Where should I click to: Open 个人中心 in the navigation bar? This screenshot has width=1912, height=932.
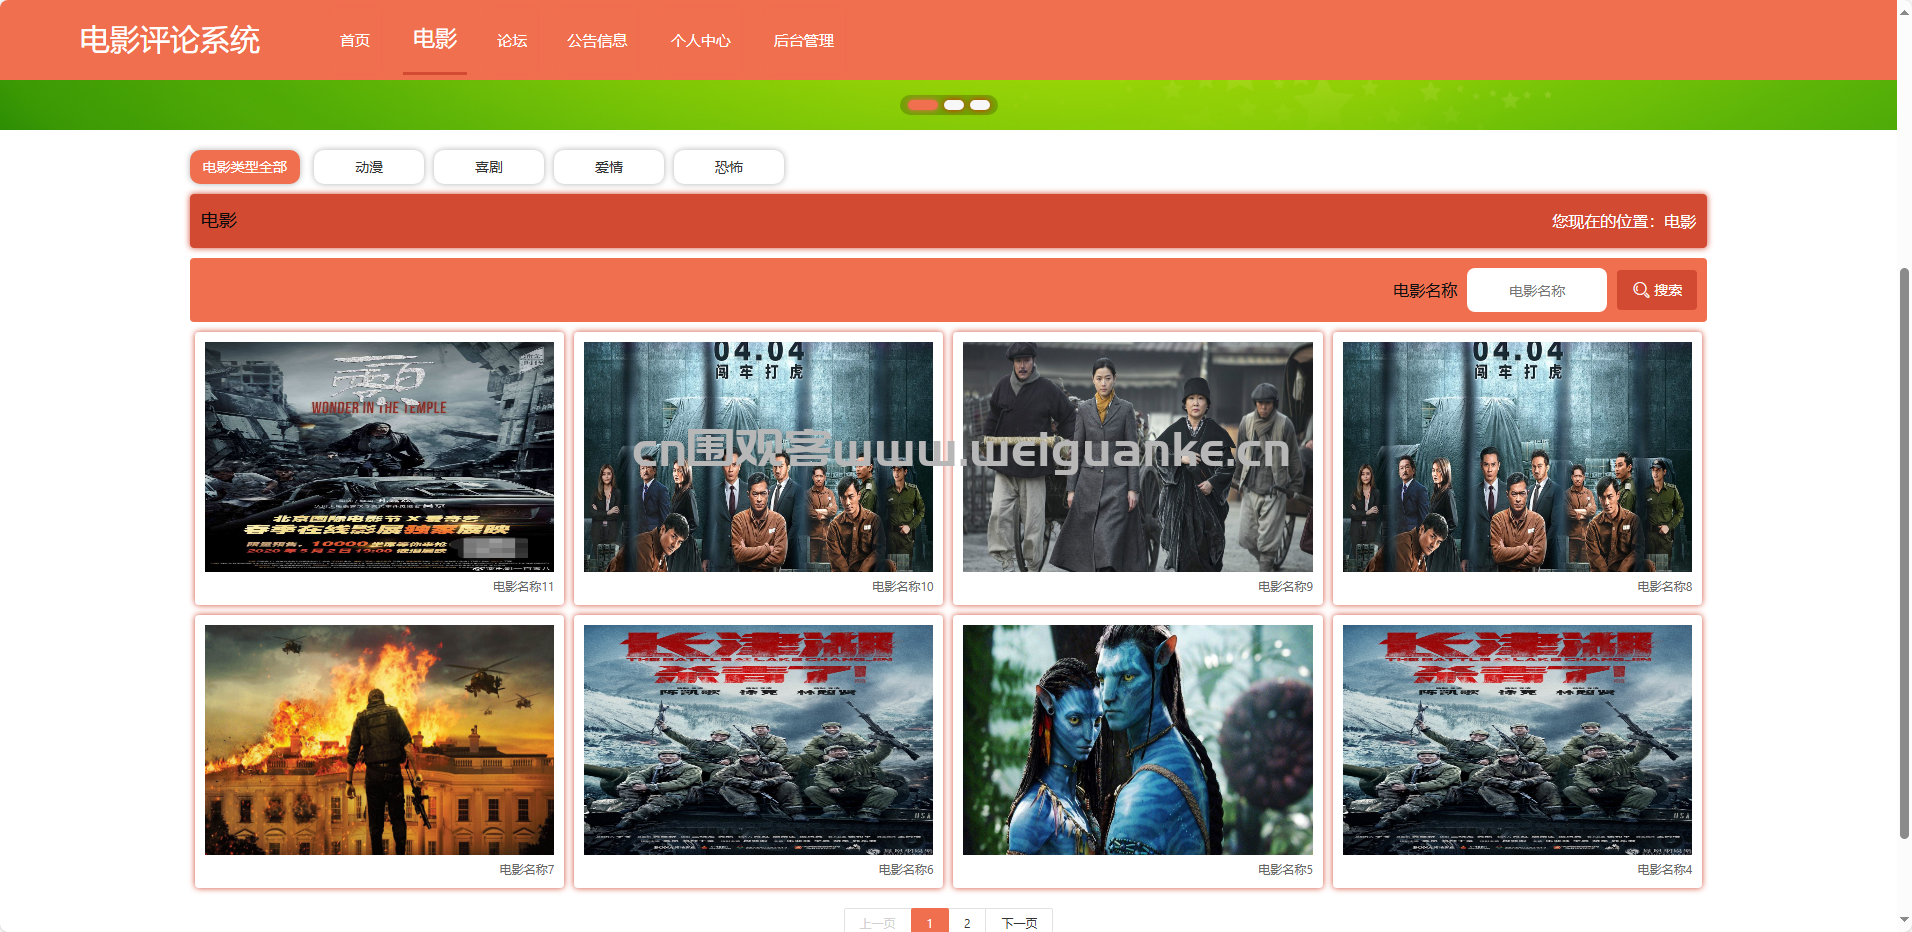(x=701, y=41)
